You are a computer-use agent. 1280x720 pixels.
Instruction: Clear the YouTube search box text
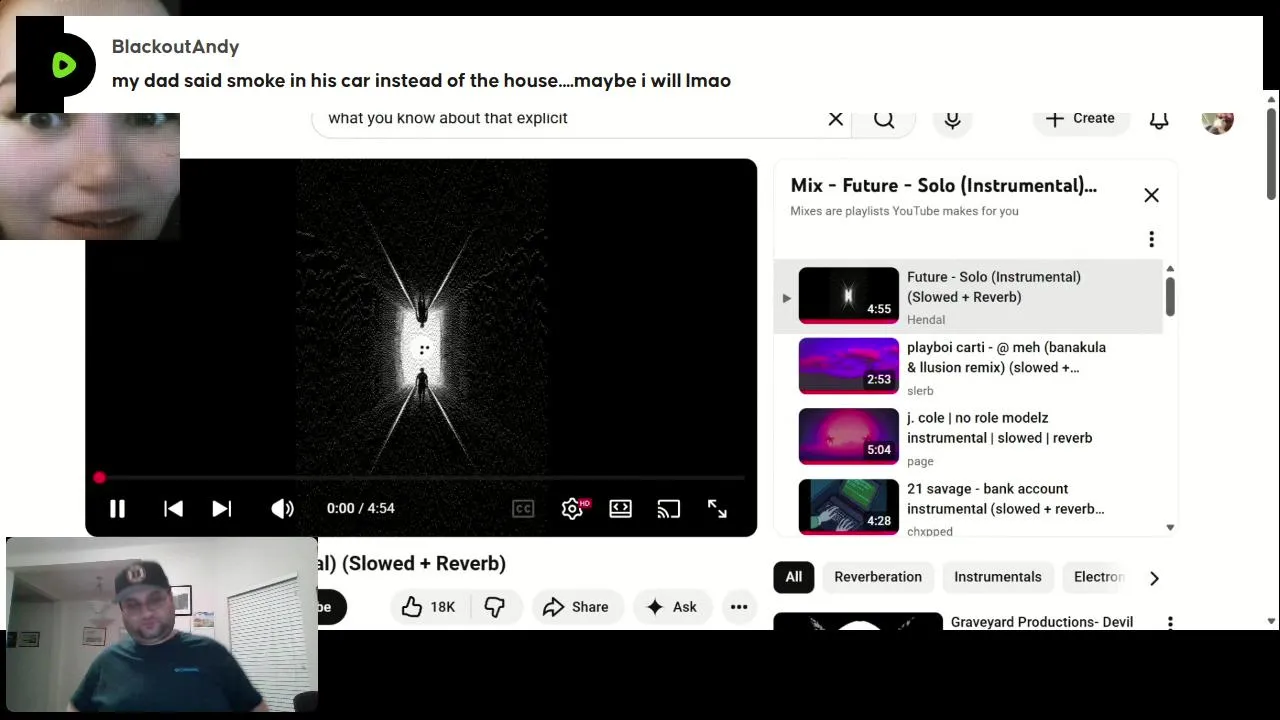[x=836, y=119]
